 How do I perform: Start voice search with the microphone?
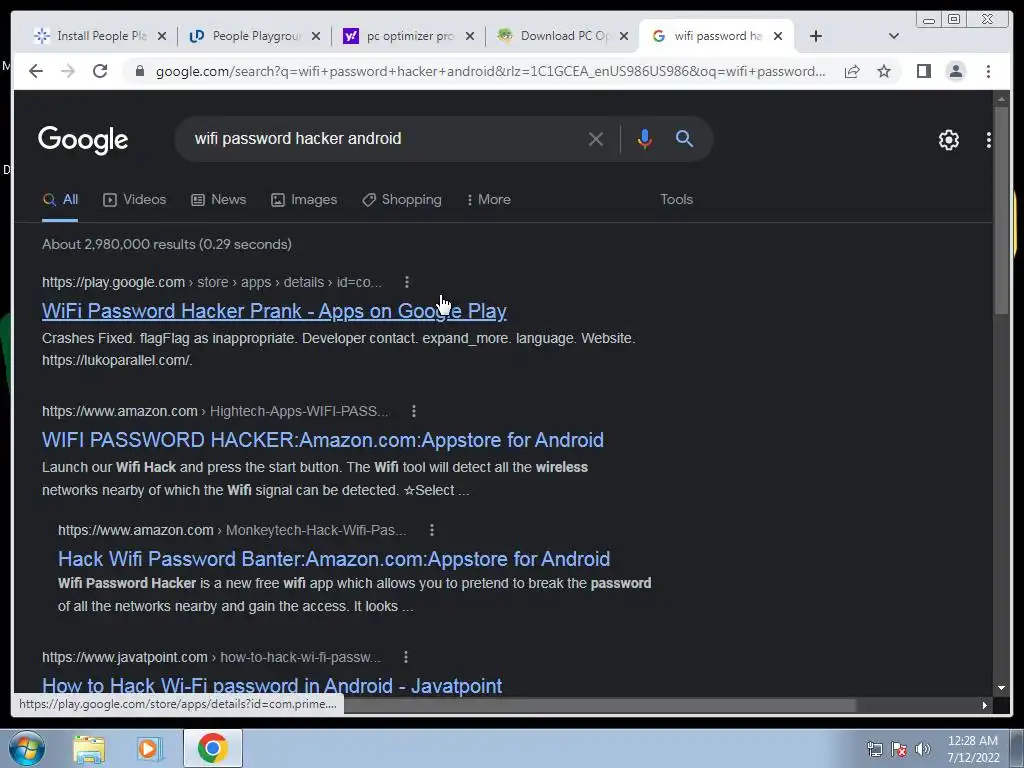pos(645,139)
